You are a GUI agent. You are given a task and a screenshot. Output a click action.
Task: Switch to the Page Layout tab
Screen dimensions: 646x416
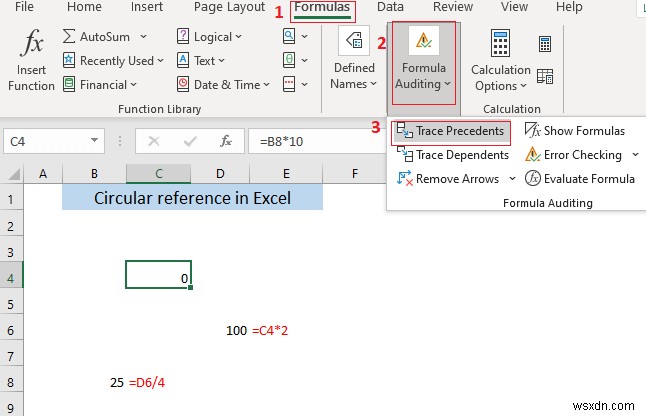click(229, 7)
